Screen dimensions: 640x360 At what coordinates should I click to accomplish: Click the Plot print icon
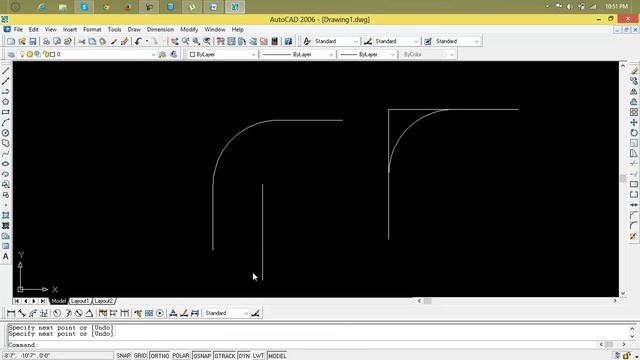click(x=47, y=41)
